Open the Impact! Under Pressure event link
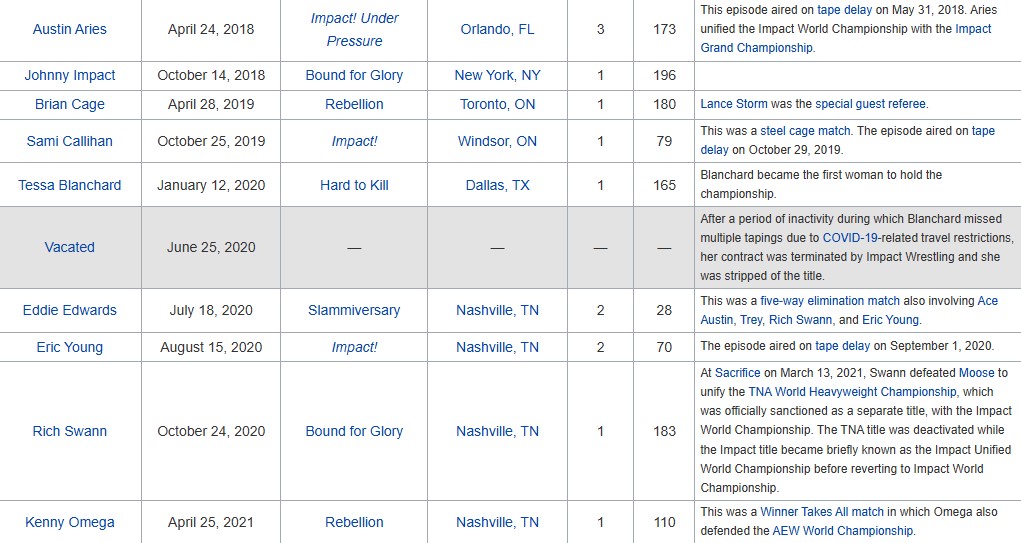Screen dimensions: 1021x543 (354, 29)
